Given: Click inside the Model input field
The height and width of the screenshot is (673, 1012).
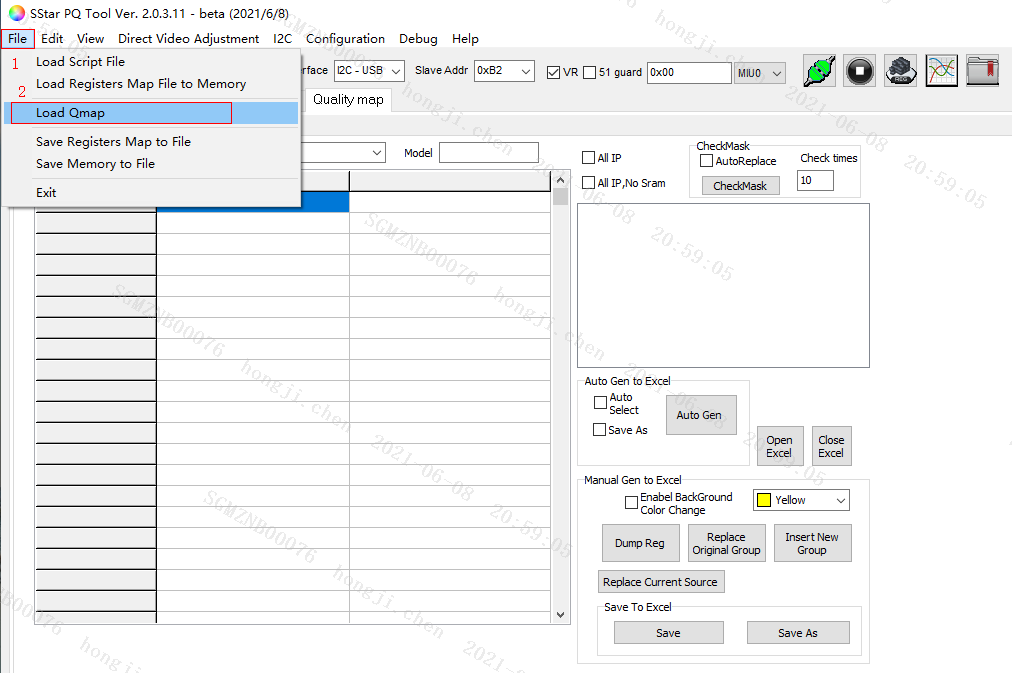Looking at the screenshot, I should point(489,152).
